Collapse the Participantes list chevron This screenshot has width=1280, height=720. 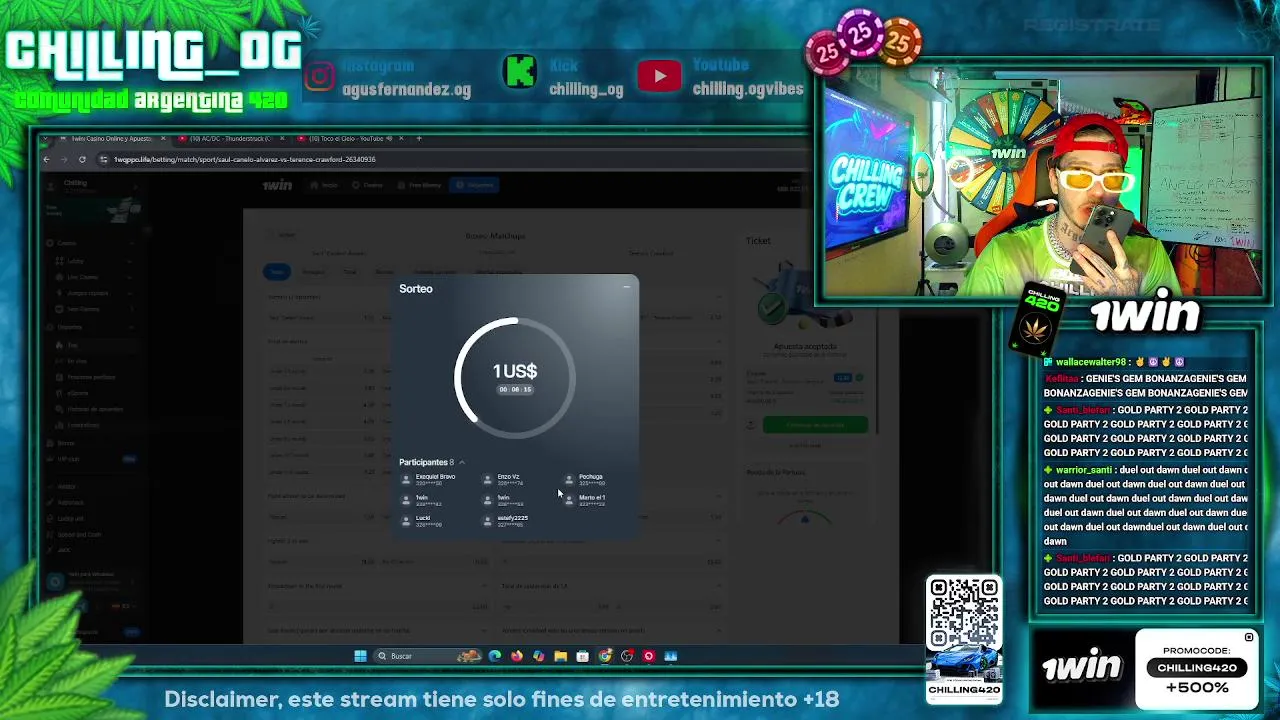pyautogui.click(x=461, y=463)
